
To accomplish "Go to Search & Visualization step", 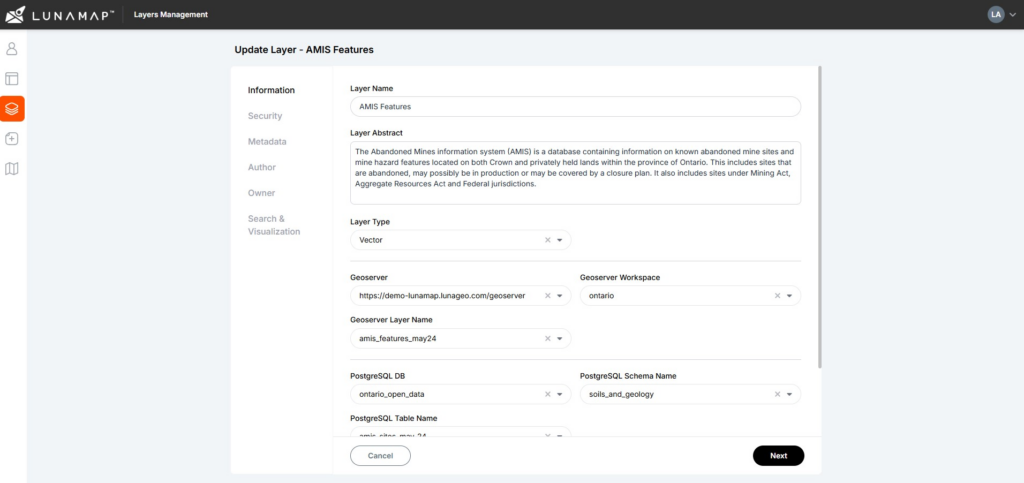I will coord(274,225).
